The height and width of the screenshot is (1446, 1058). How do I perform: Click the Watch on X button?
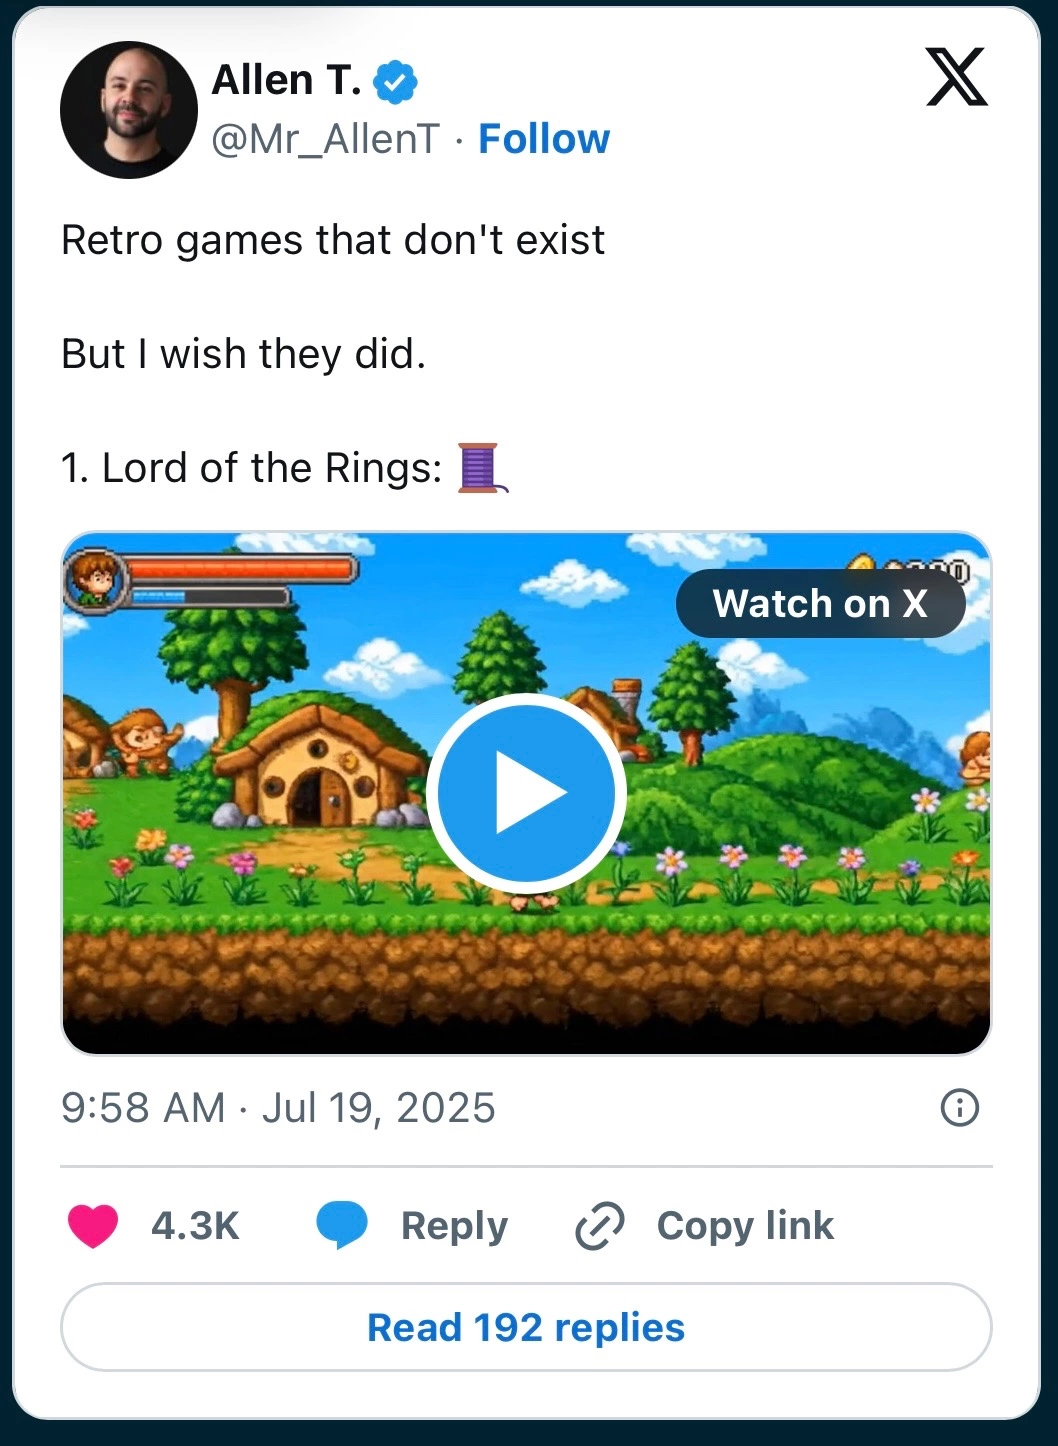(x=821, y=604)
